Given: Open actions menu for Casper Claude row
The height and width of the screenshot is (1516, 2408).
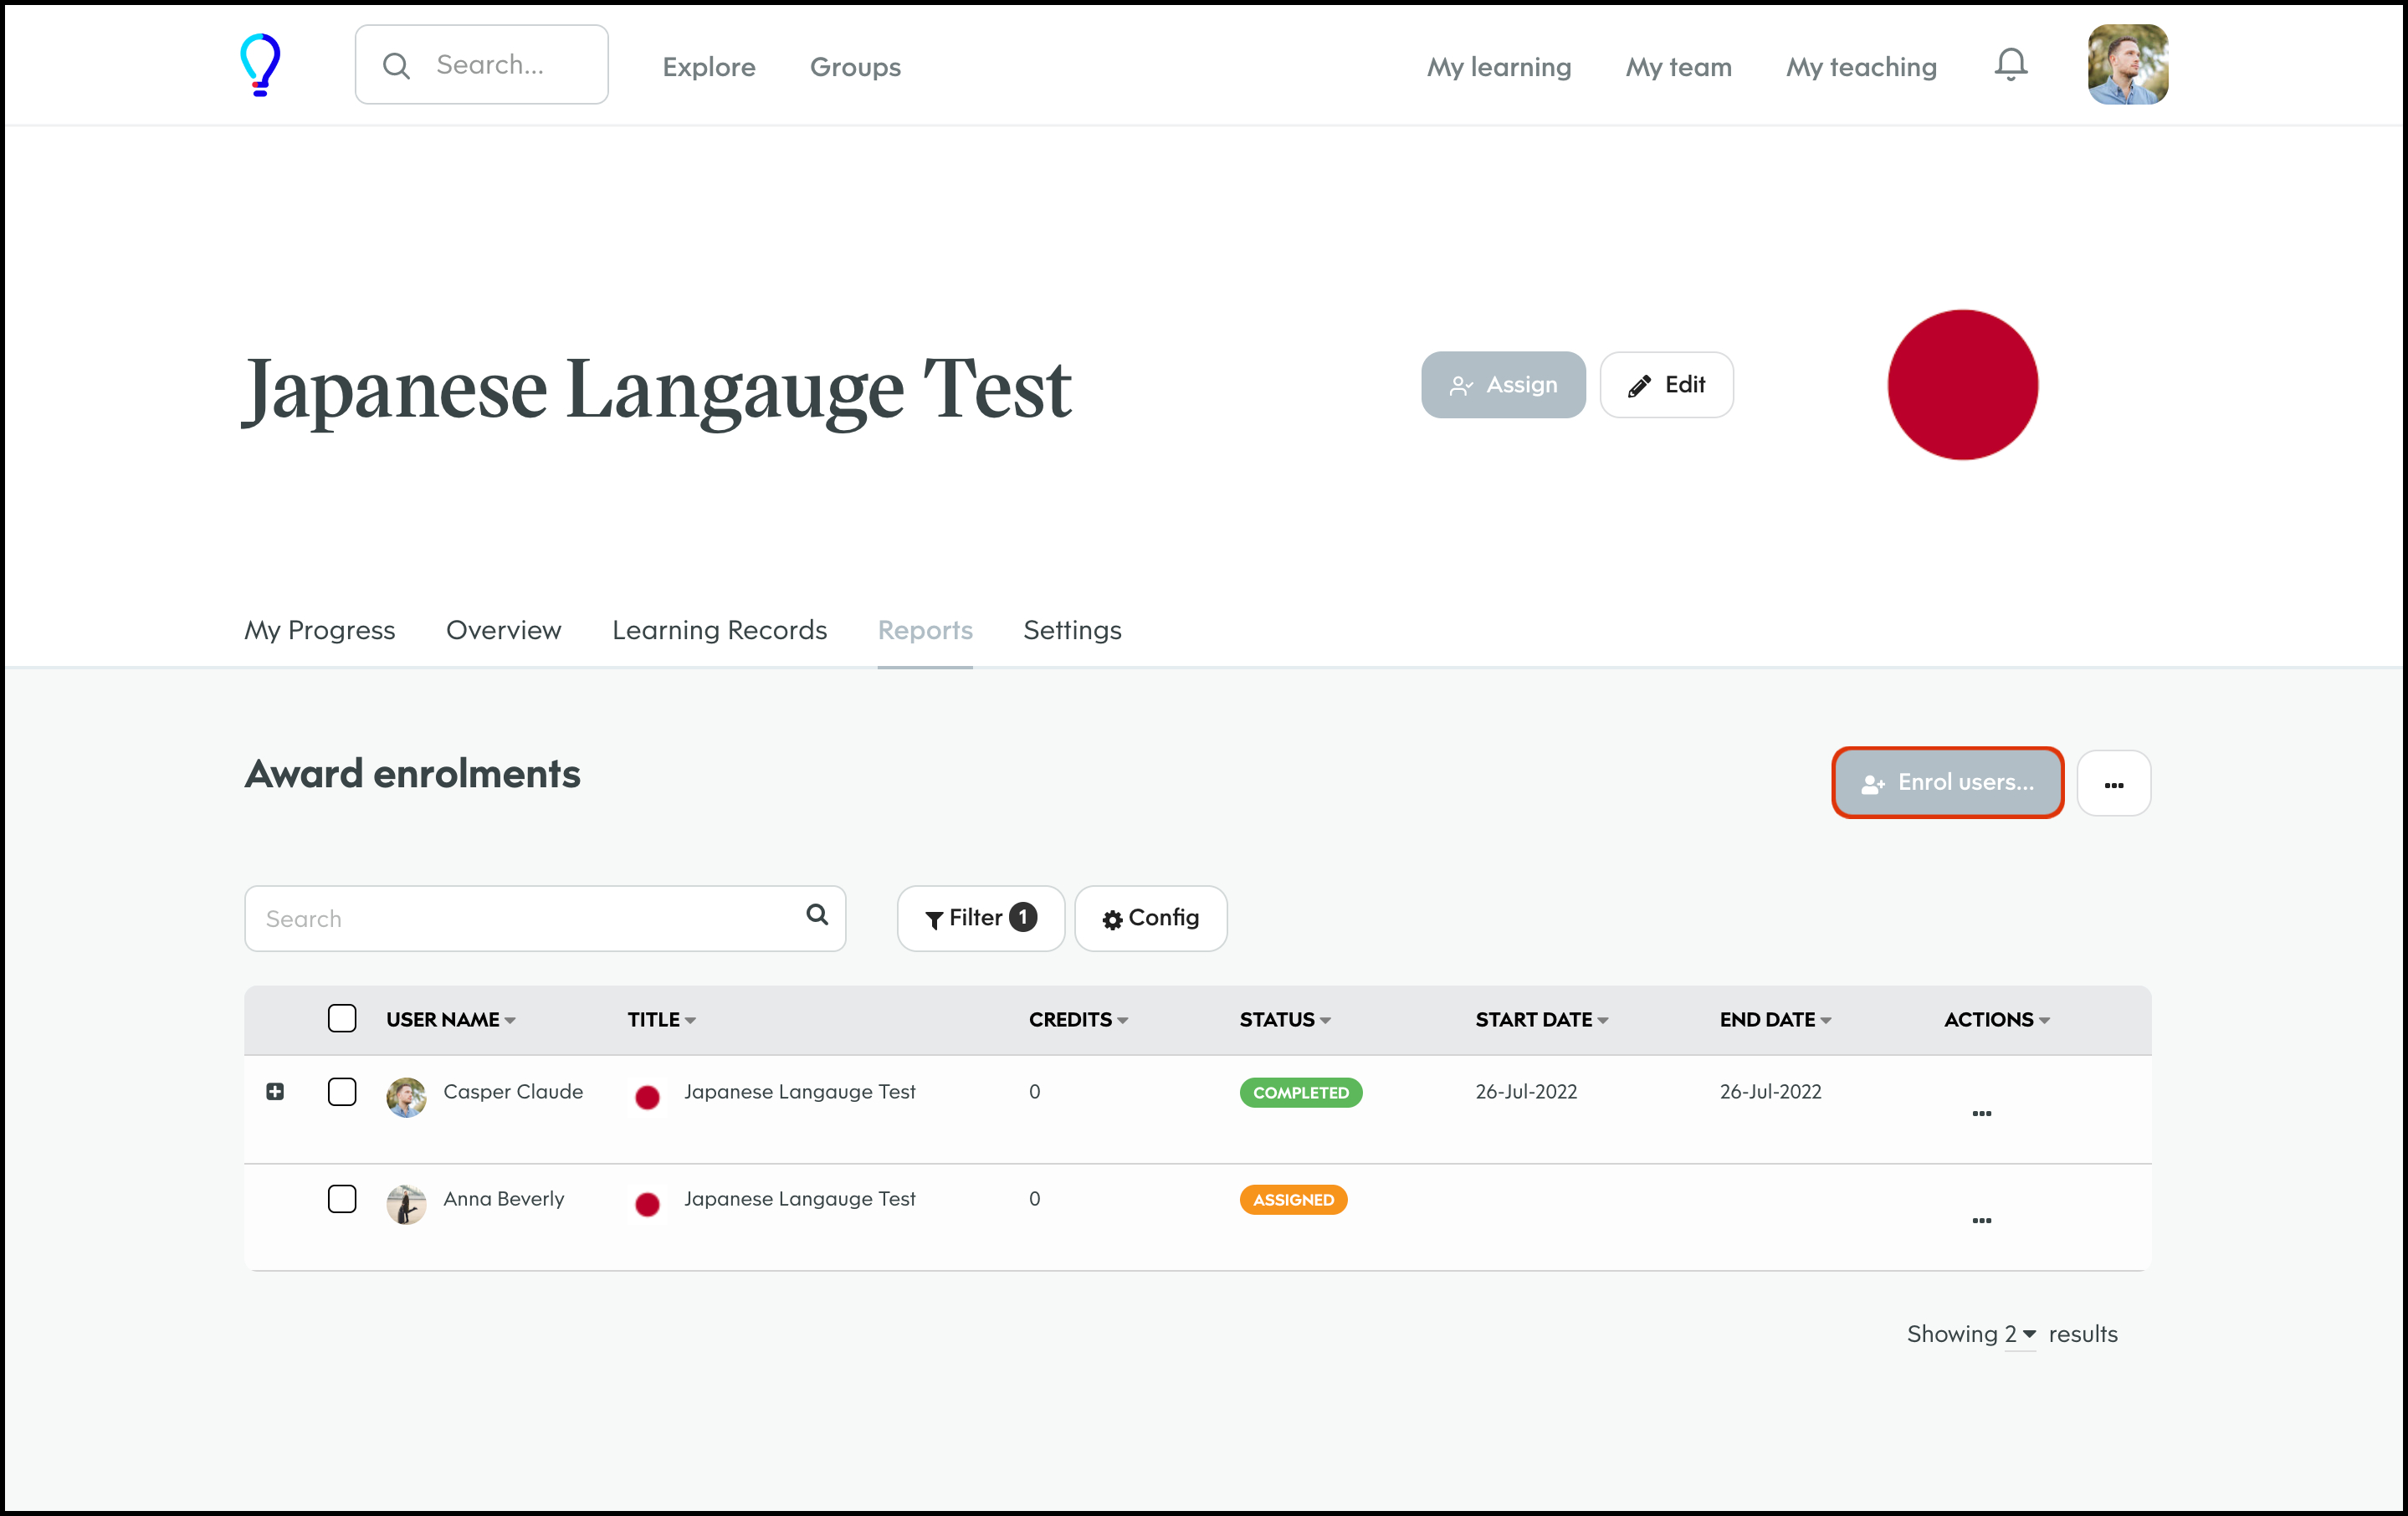Looking at the screenshot, I should pos(1981,1113).
